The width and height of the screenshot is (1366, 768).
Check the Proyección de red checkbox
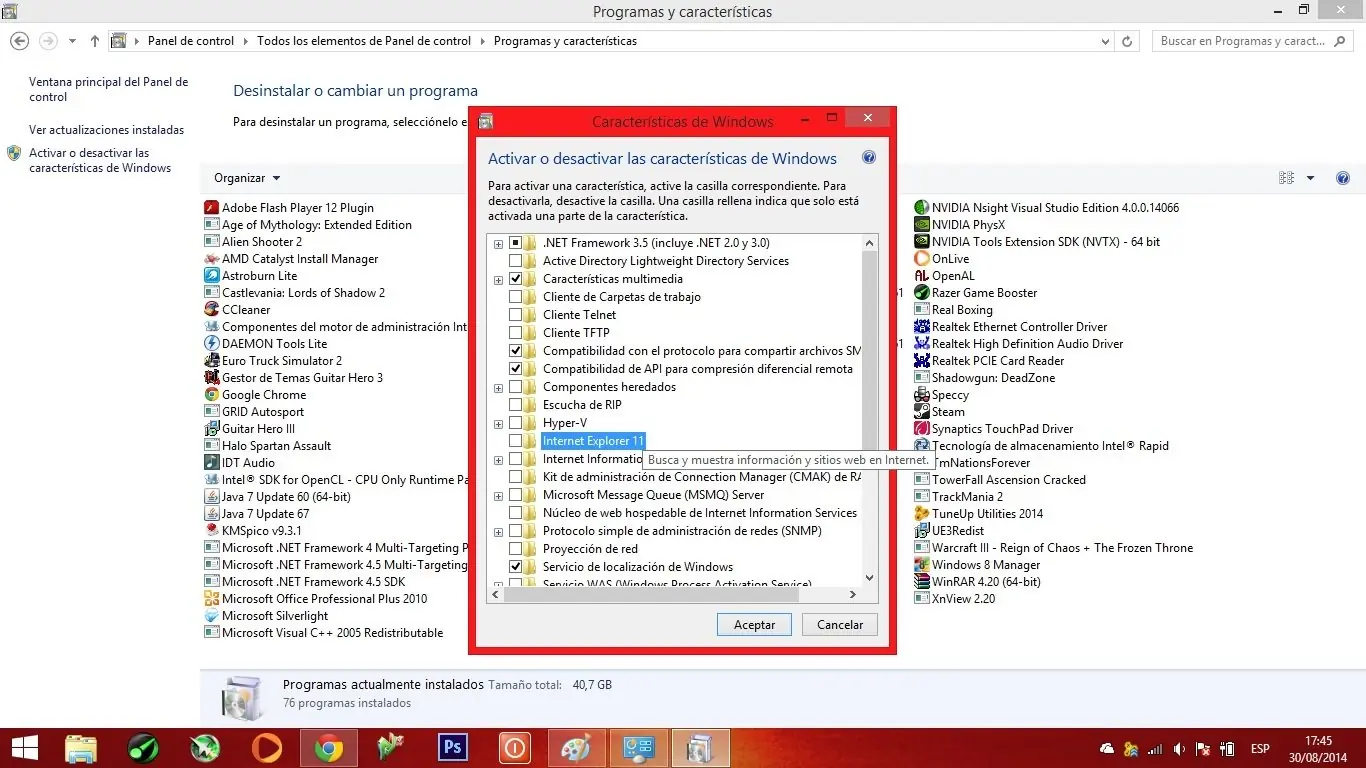coord(516,549)
